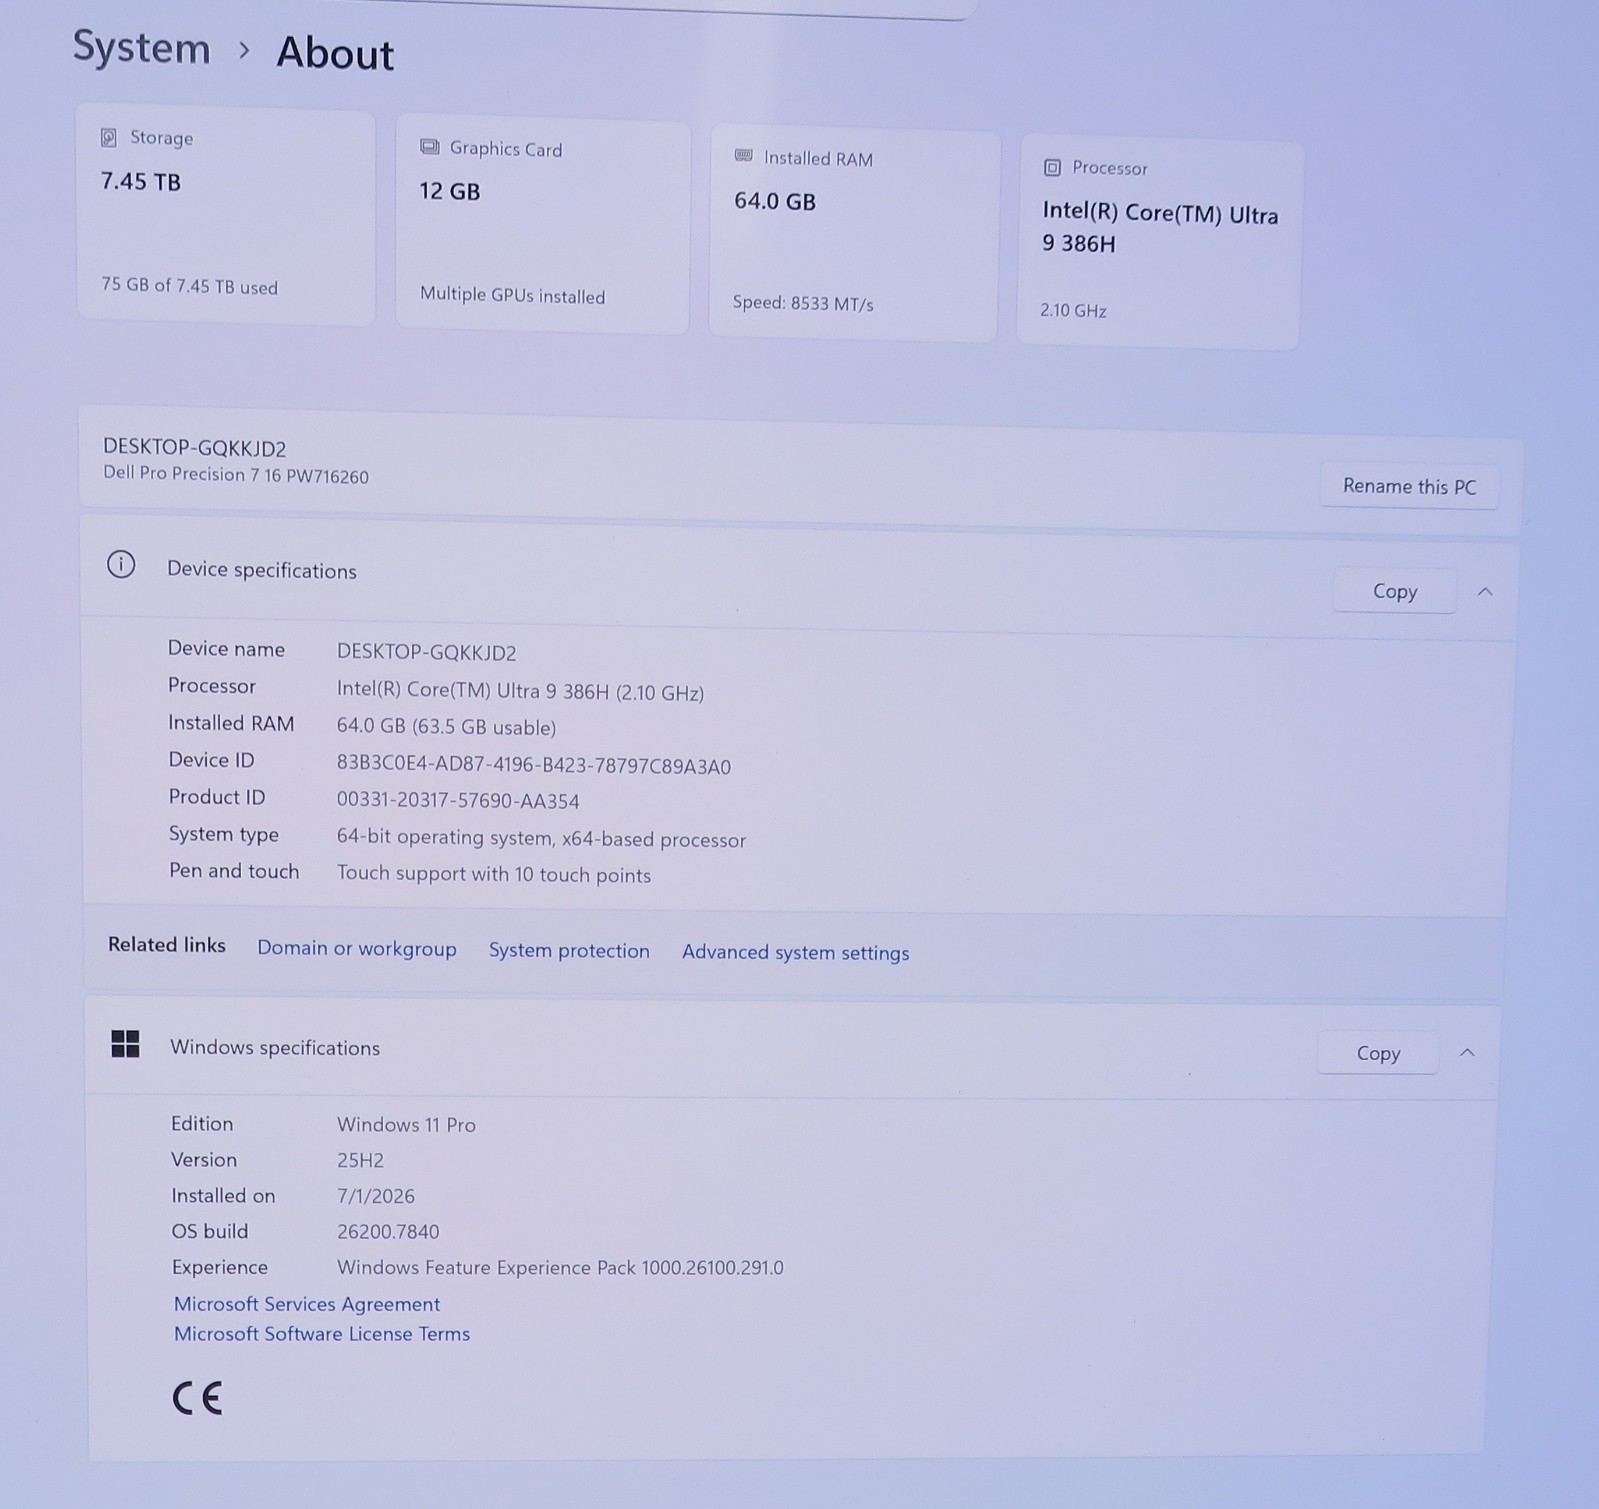Image resolution: width=1599 pixels, height=1509 pixels.
Task: Copy the Windows specifications
Action: (1377, 1053)
